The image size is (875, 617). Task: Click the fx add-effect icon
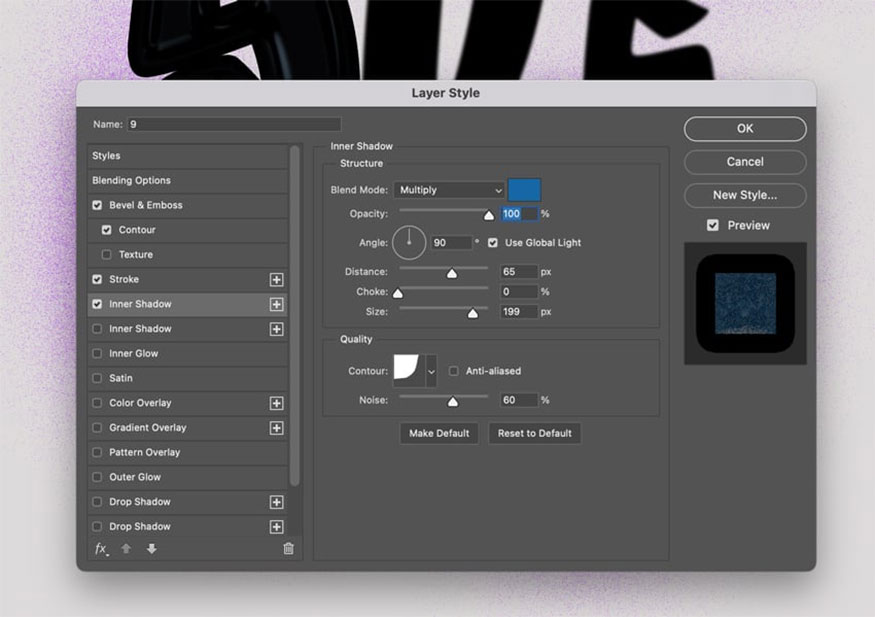(x=101, y=549)
